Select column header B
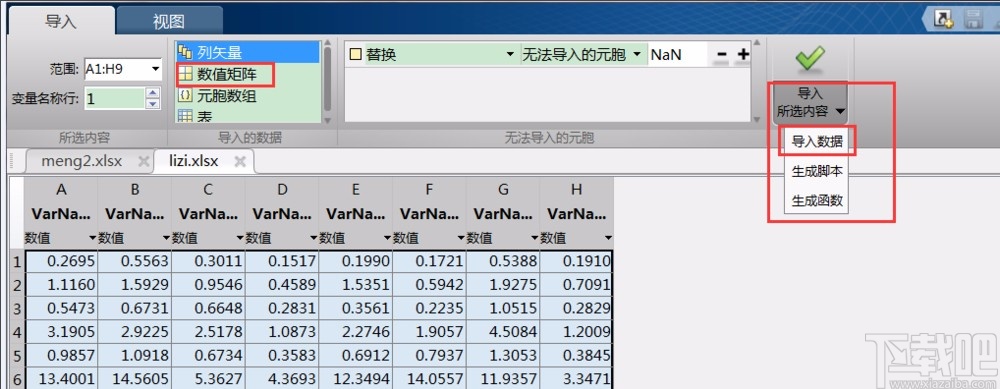 [x=135, y=189]
